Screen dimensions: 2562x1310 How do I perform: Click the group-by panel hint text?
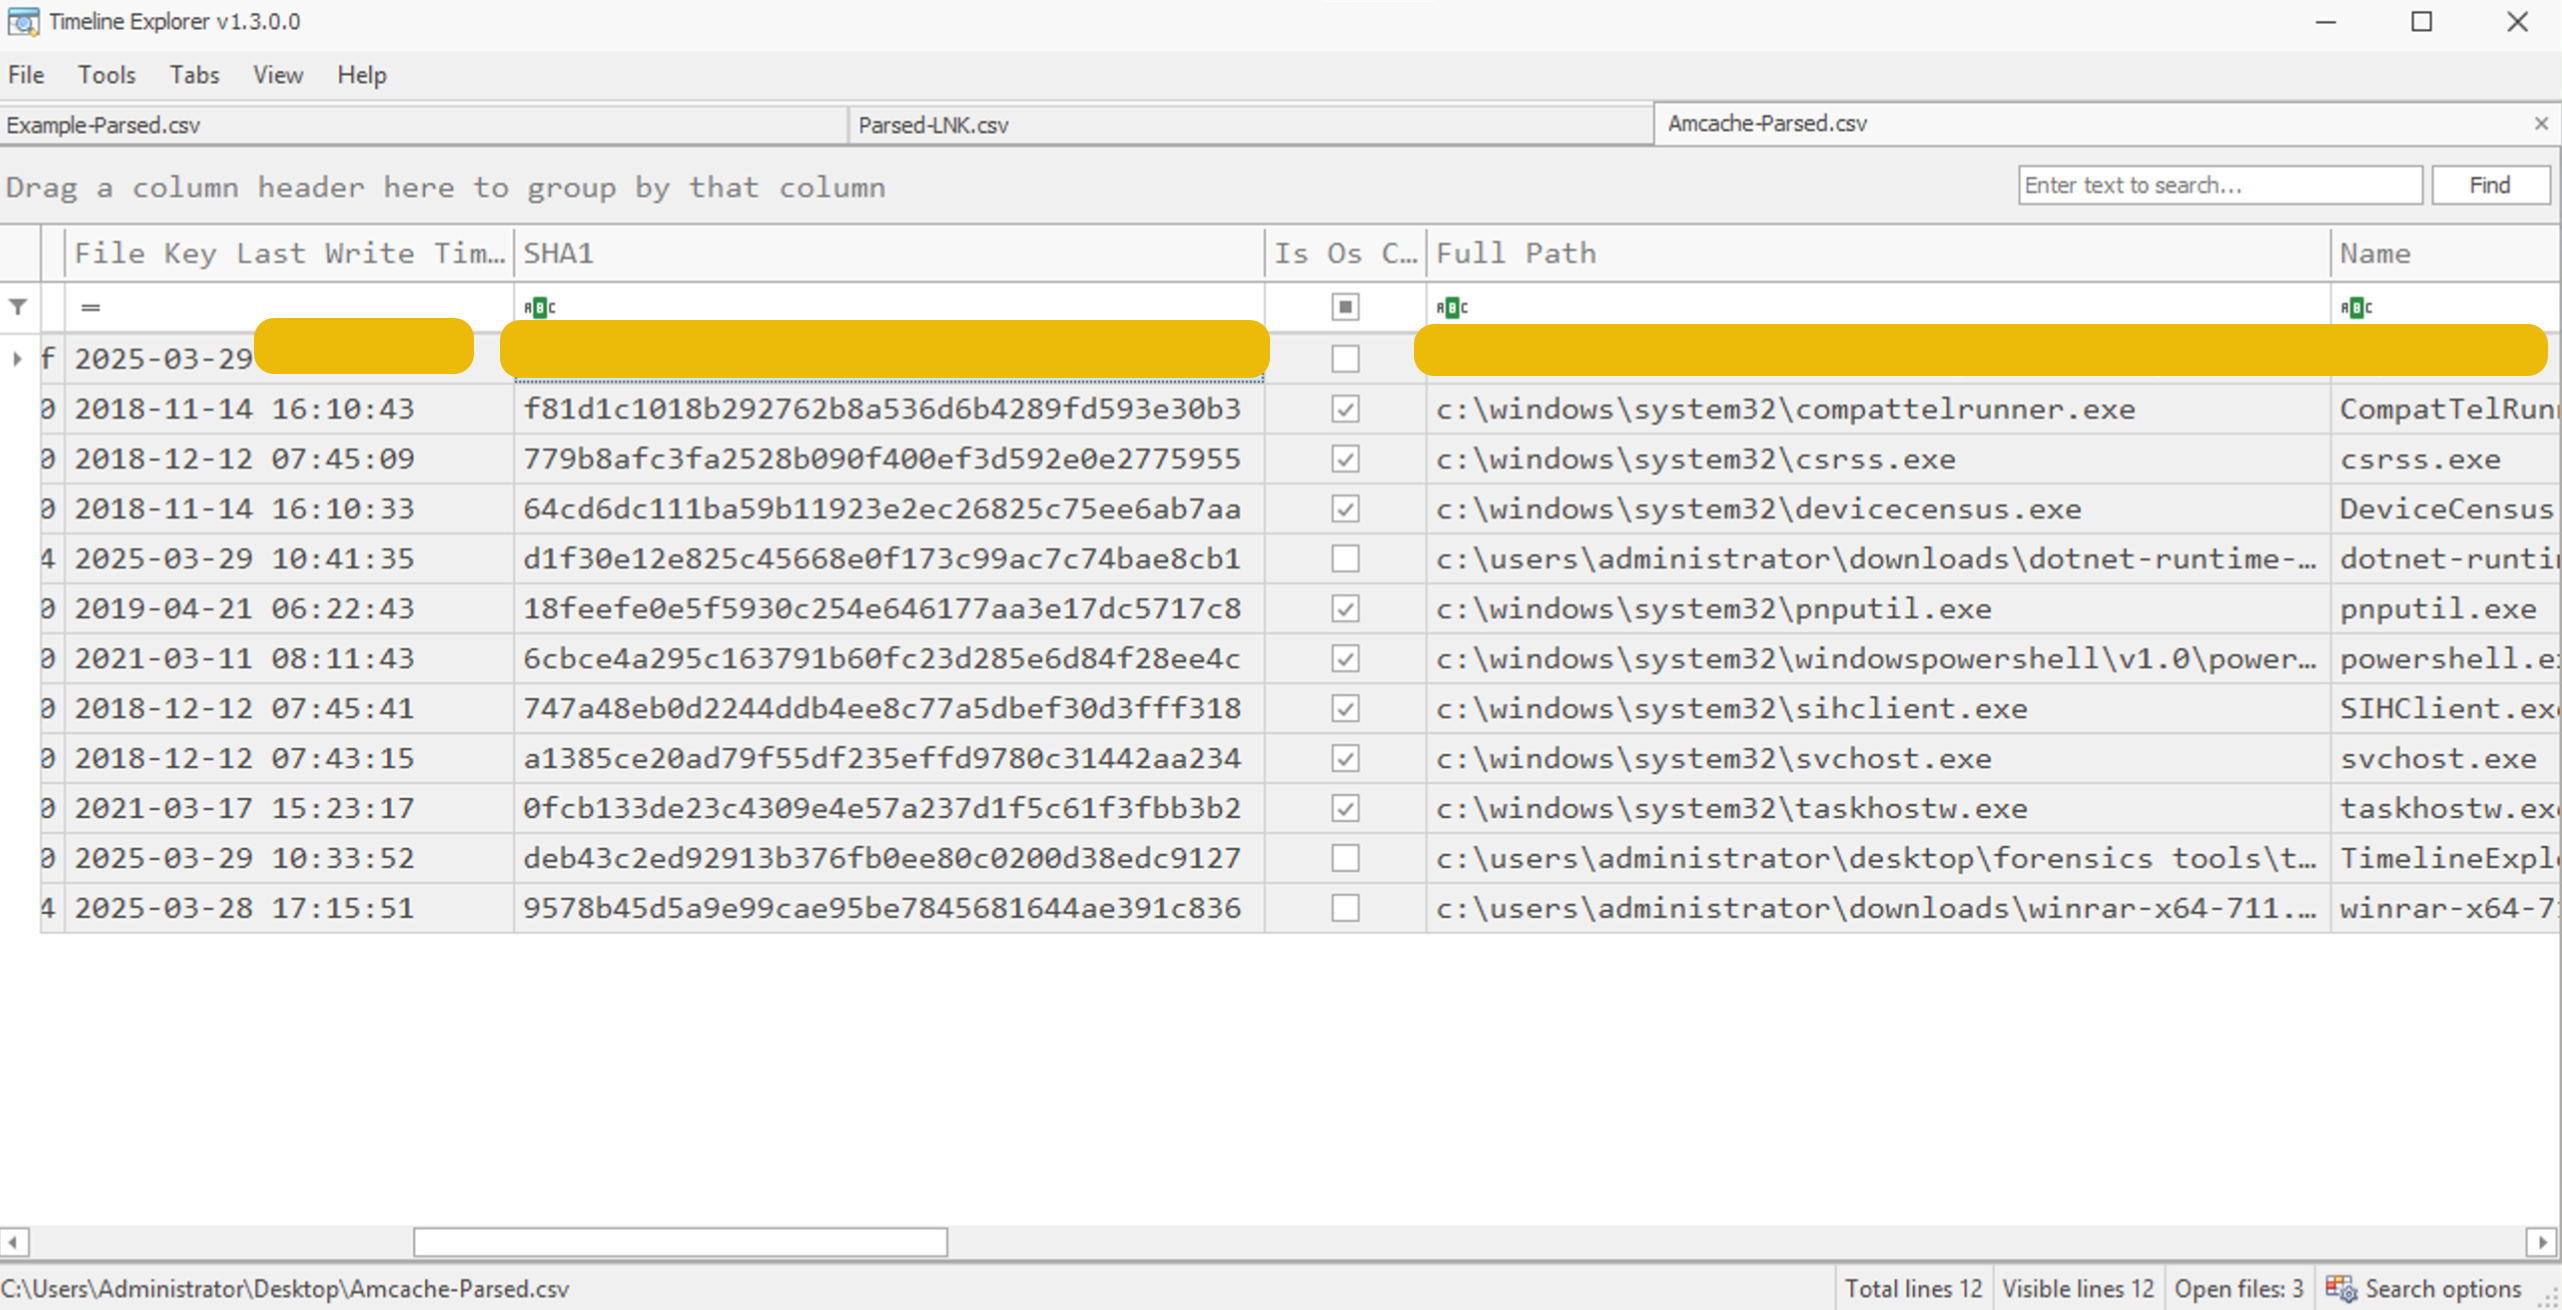tap(446, 187)
